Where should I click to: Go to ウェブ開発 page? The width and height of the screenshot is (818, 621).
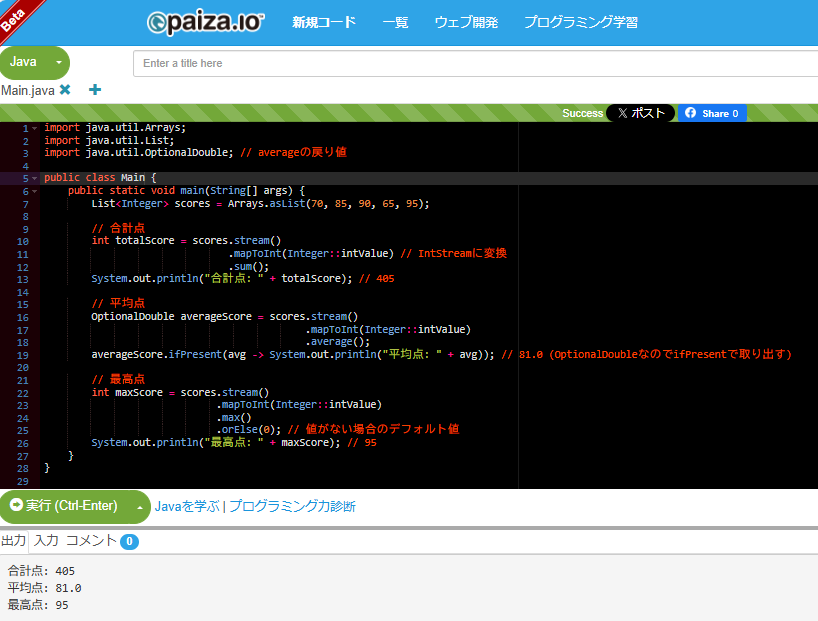[465, 22]
